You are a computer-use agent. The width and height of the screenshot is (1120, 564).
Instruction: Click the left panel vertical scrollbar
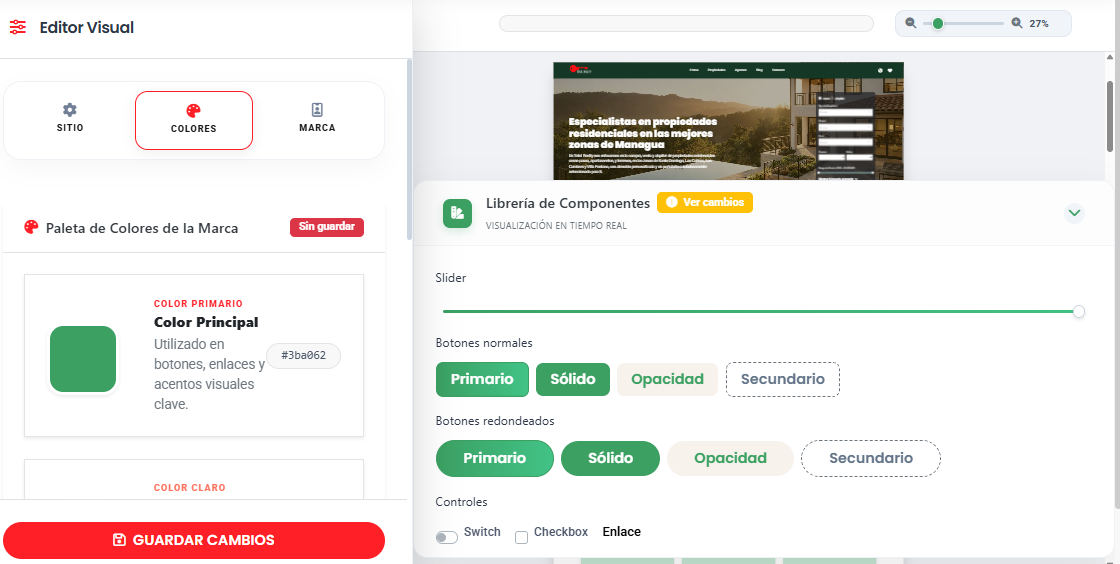tap(409, 150)
